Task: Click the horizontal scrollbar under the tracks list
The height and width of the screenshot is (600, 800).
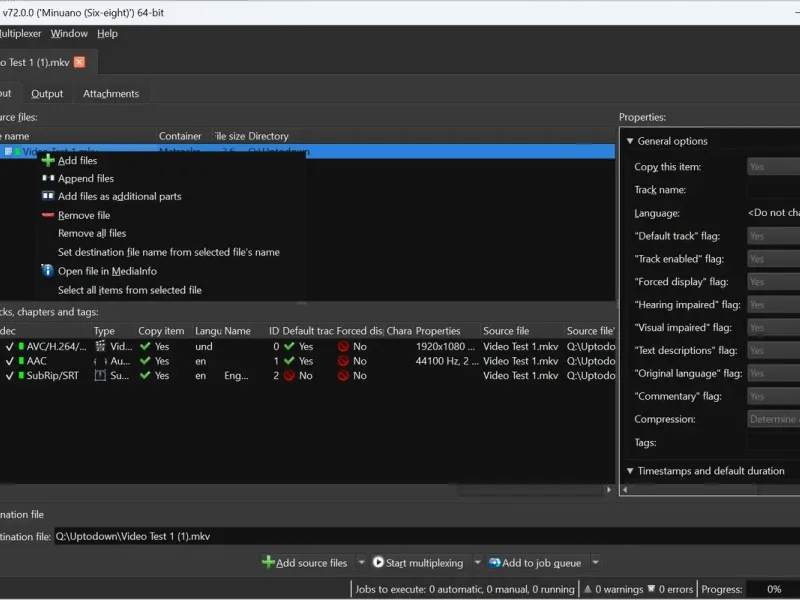Action: [x=300, y=490]
